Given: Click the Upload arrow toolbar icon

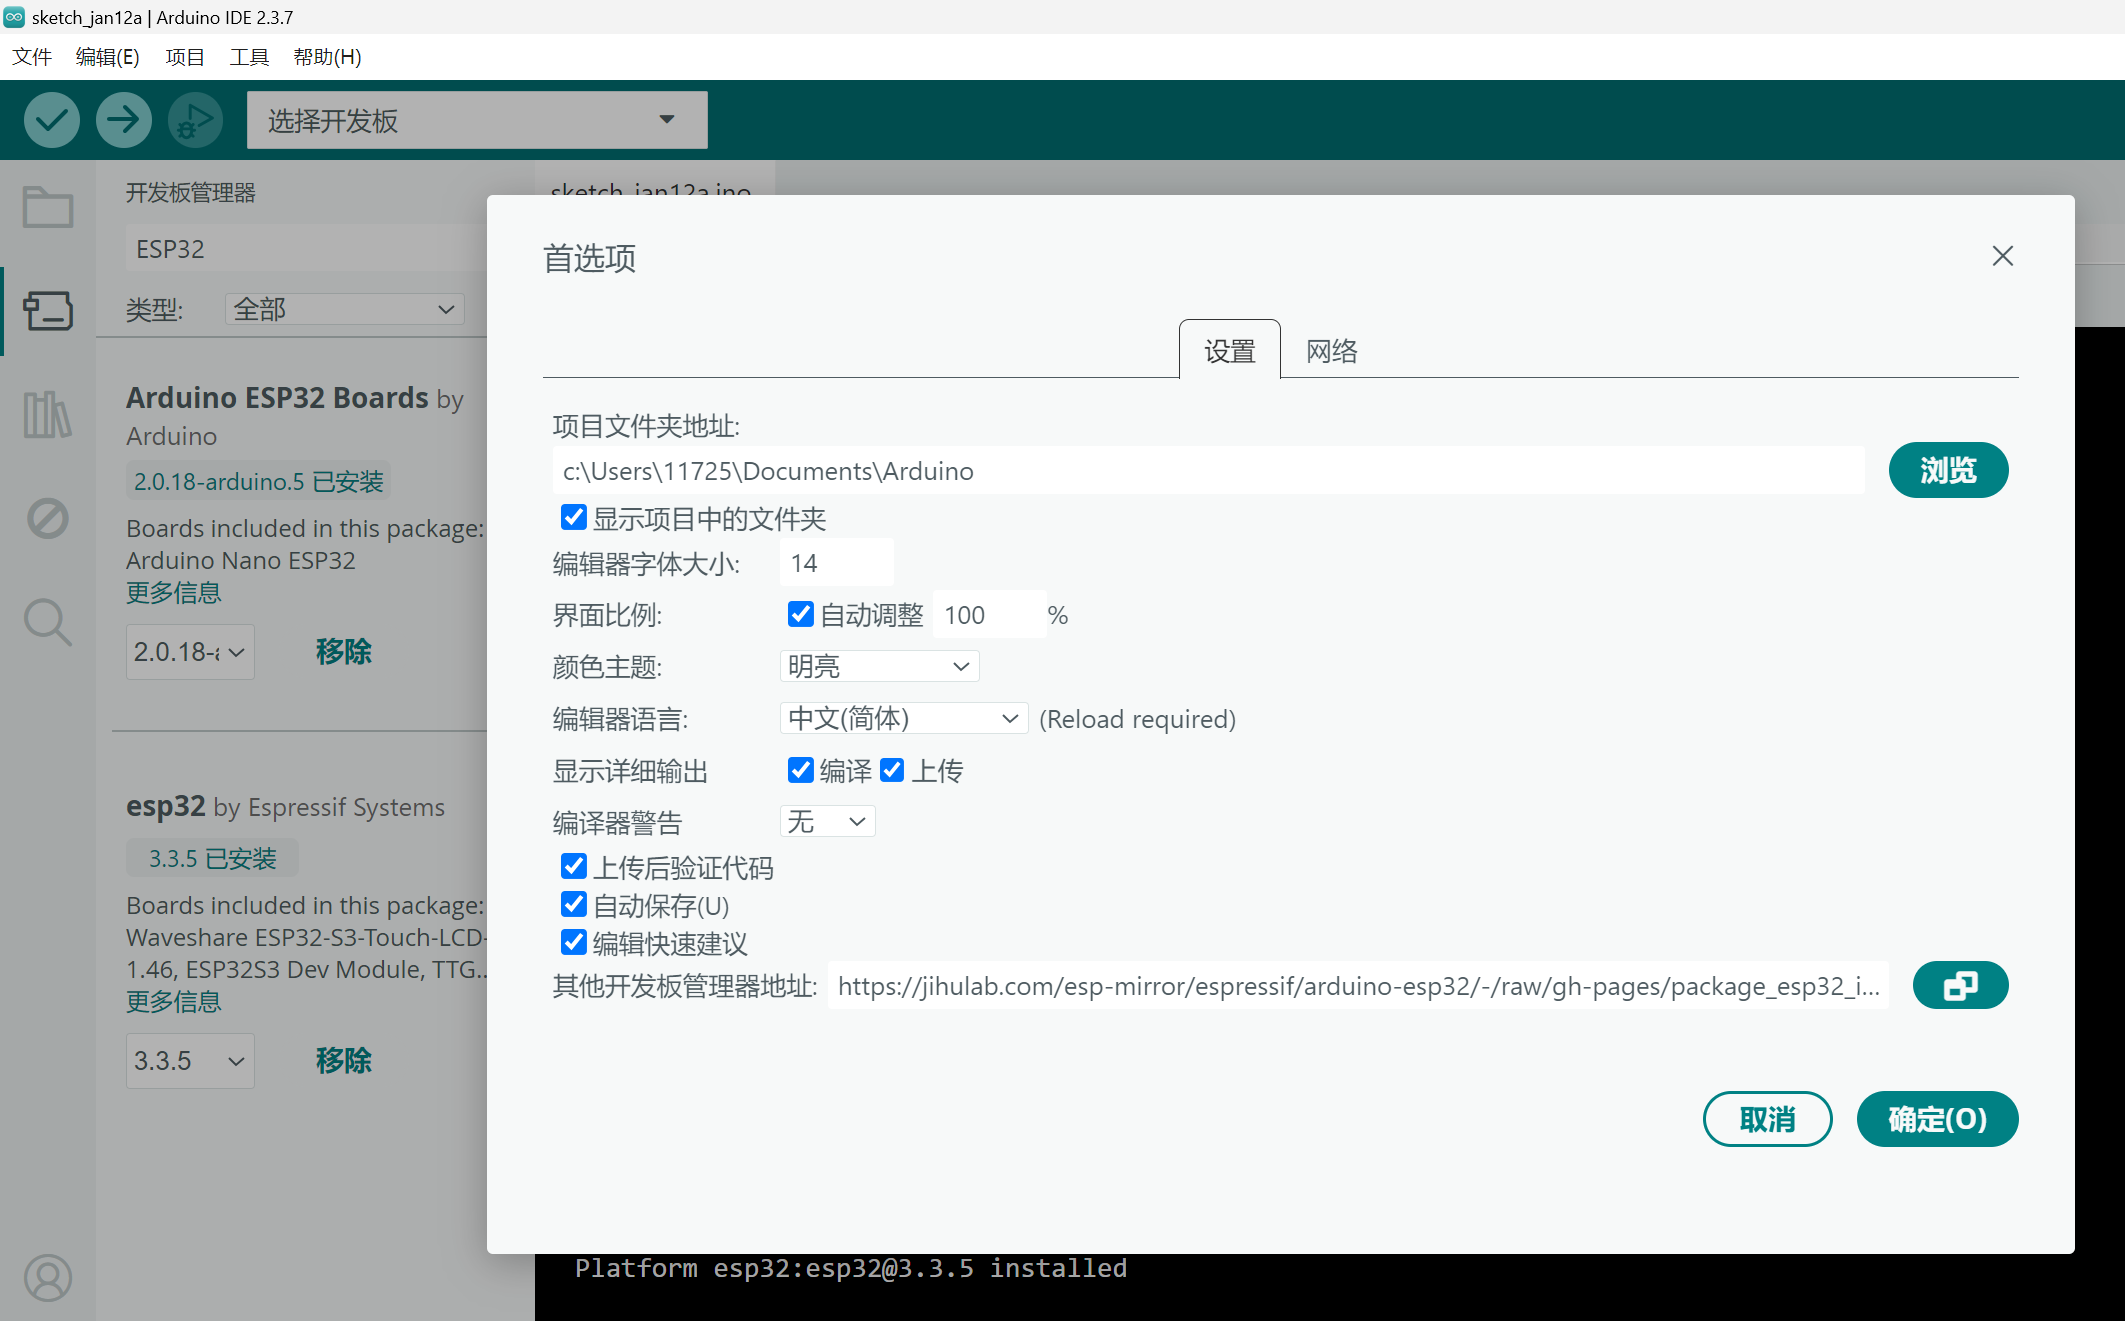Looking at the screenshot, I should [x=124, y=120].
